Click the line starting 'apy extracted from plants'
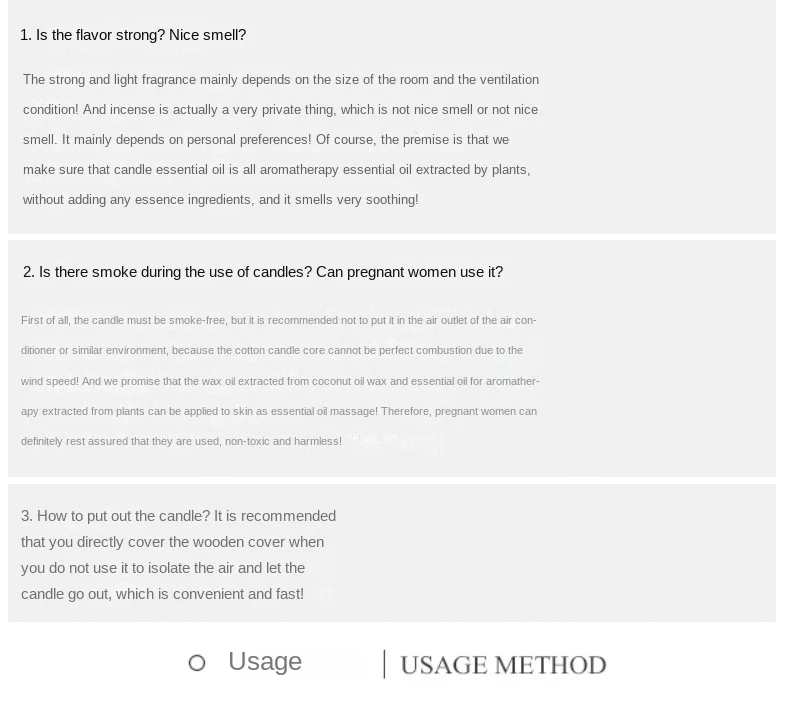The width and height of the screenshot is (790, 712). pyautogui.click(x=279, y=412)
